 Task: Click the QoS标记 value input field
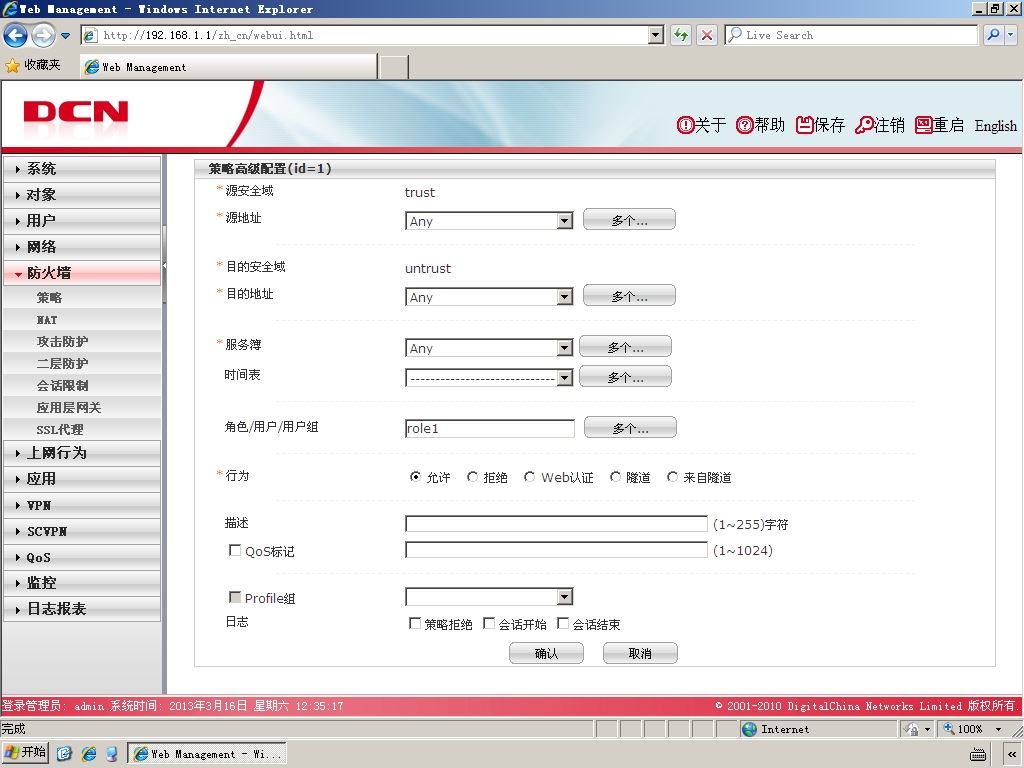pyautogui.click(x=556, y=550)
